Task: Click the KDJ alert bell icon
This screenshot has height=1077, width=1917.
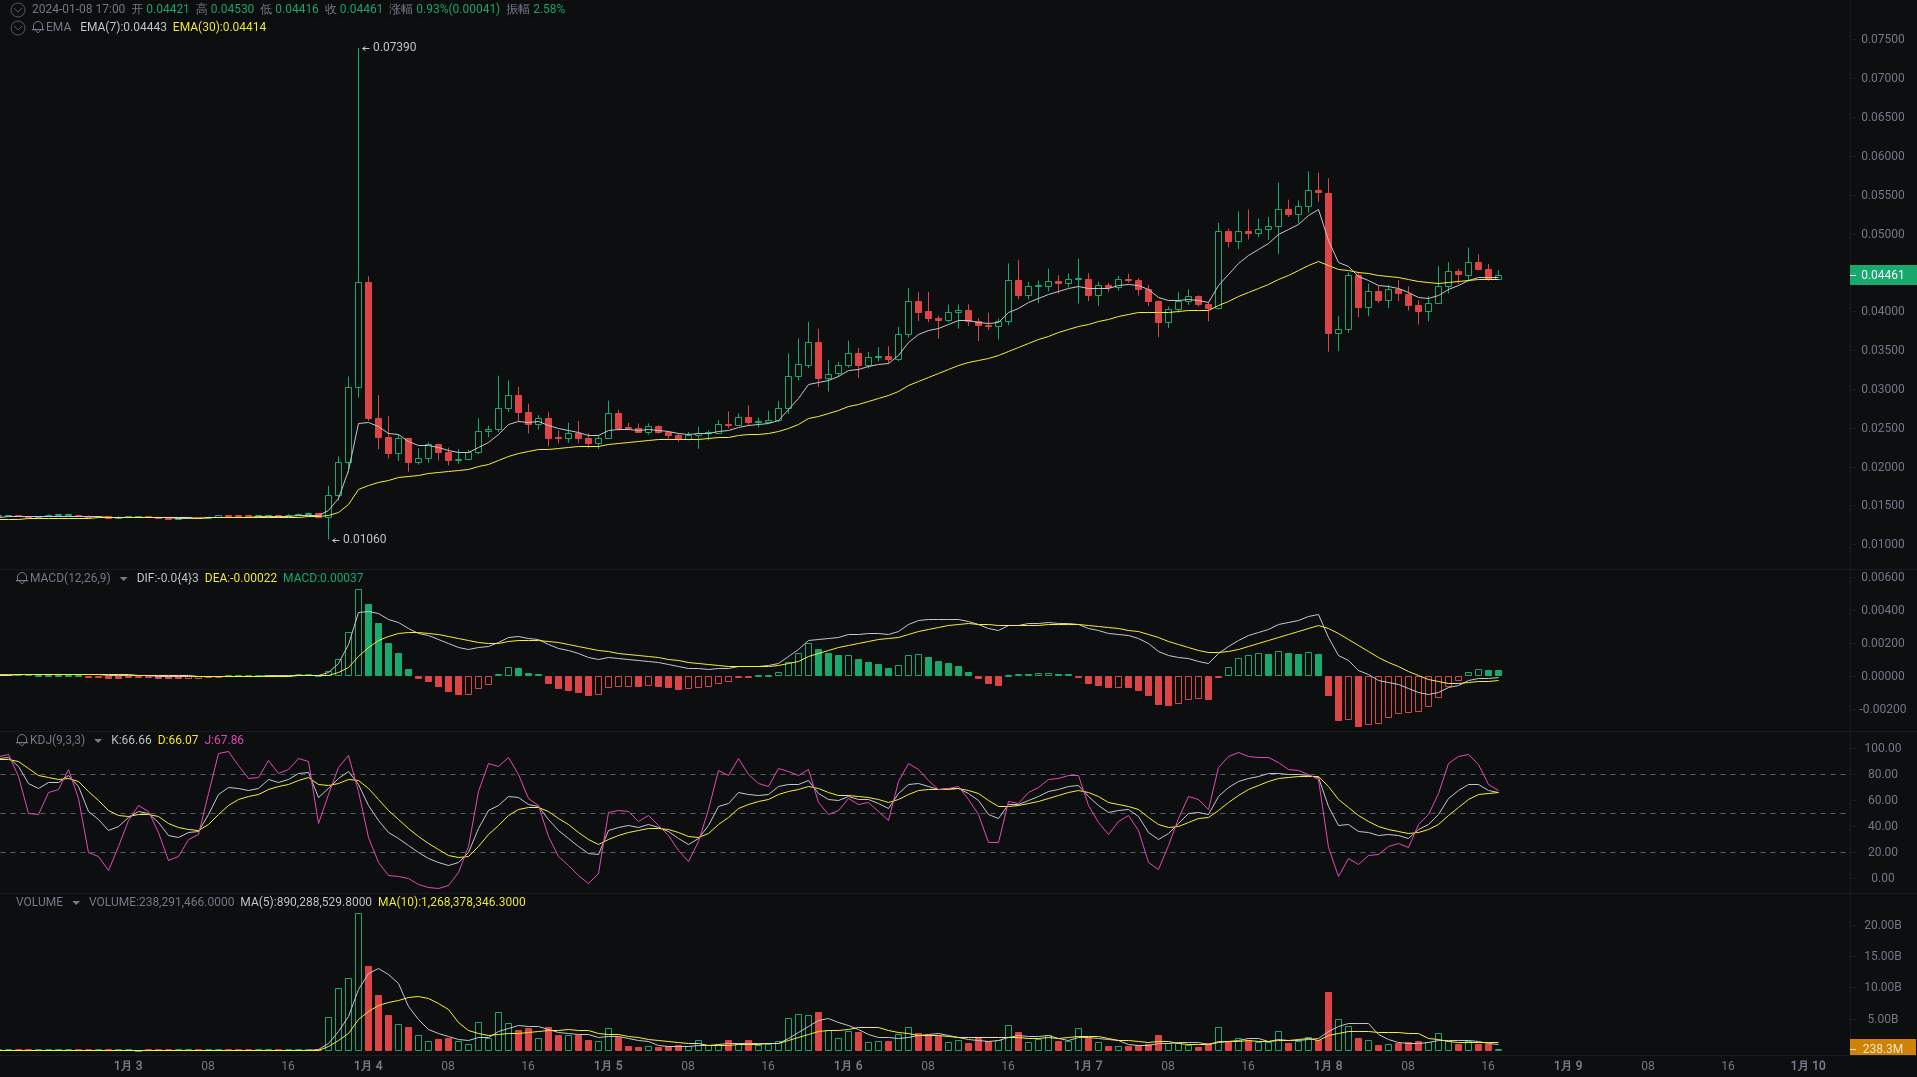Action: click(x=20, y=740)
